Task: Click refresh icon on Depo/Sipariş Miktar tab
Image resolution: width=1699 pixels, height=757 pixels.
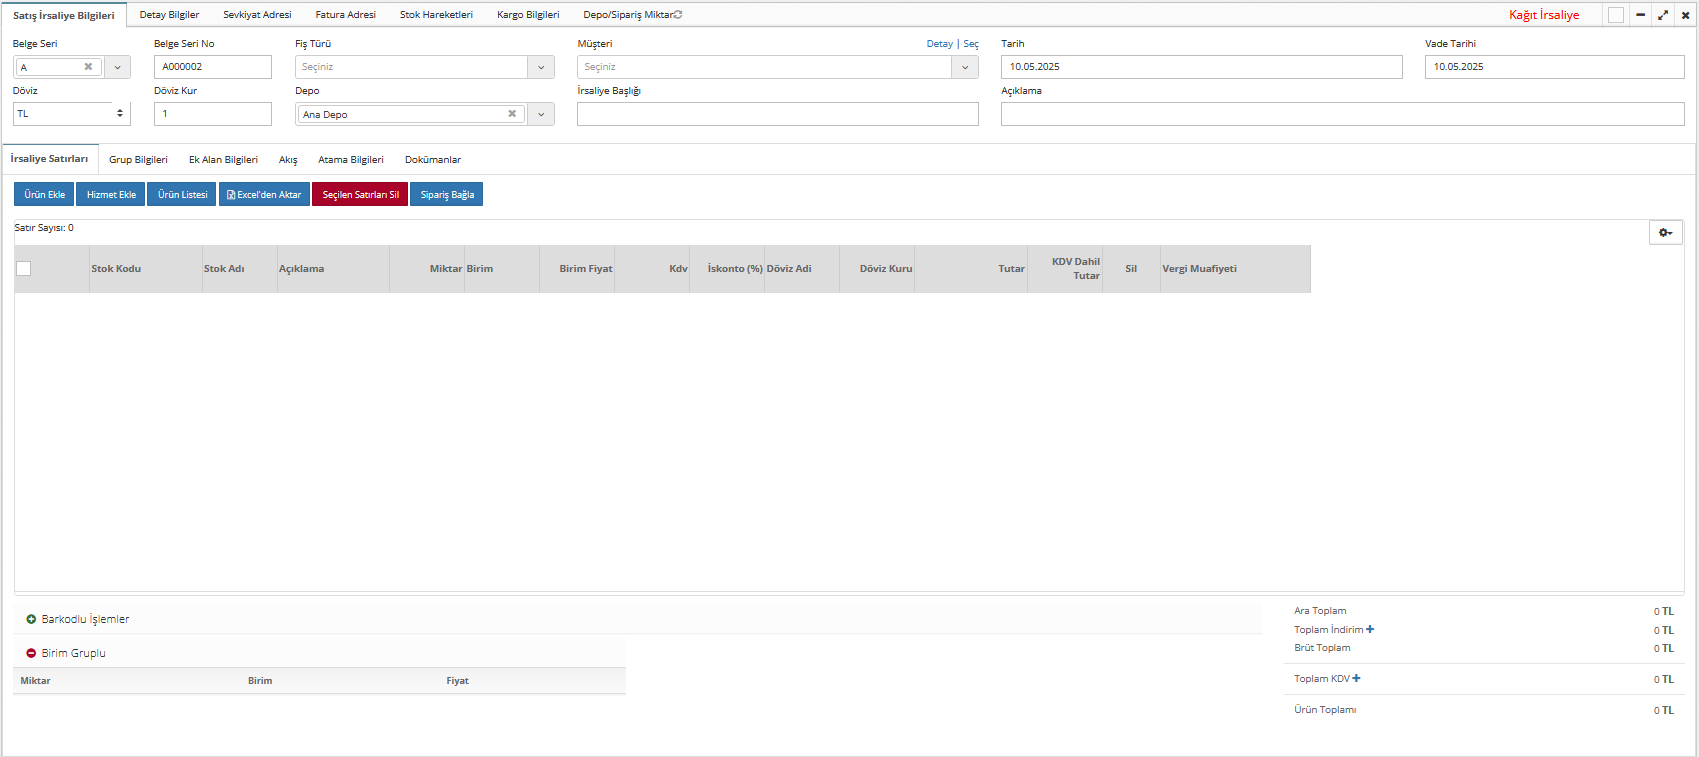Action: [x=678, y=15]
